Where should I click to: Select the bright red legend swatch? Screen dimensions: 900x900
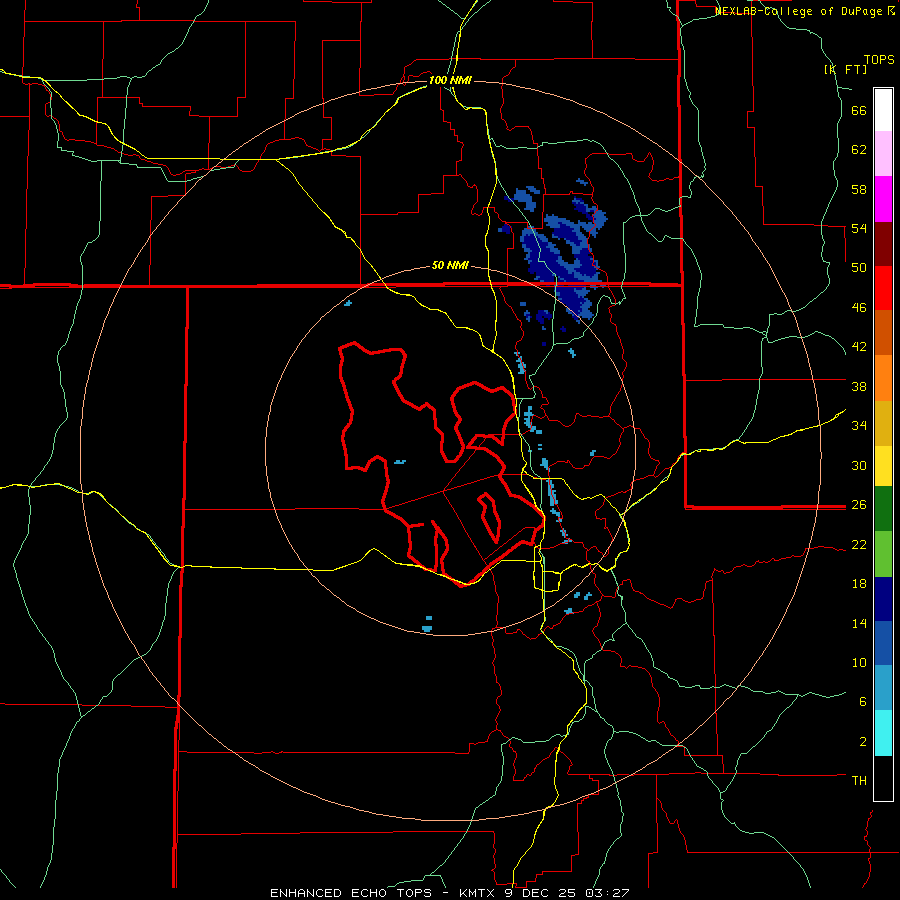click(883, 288)
